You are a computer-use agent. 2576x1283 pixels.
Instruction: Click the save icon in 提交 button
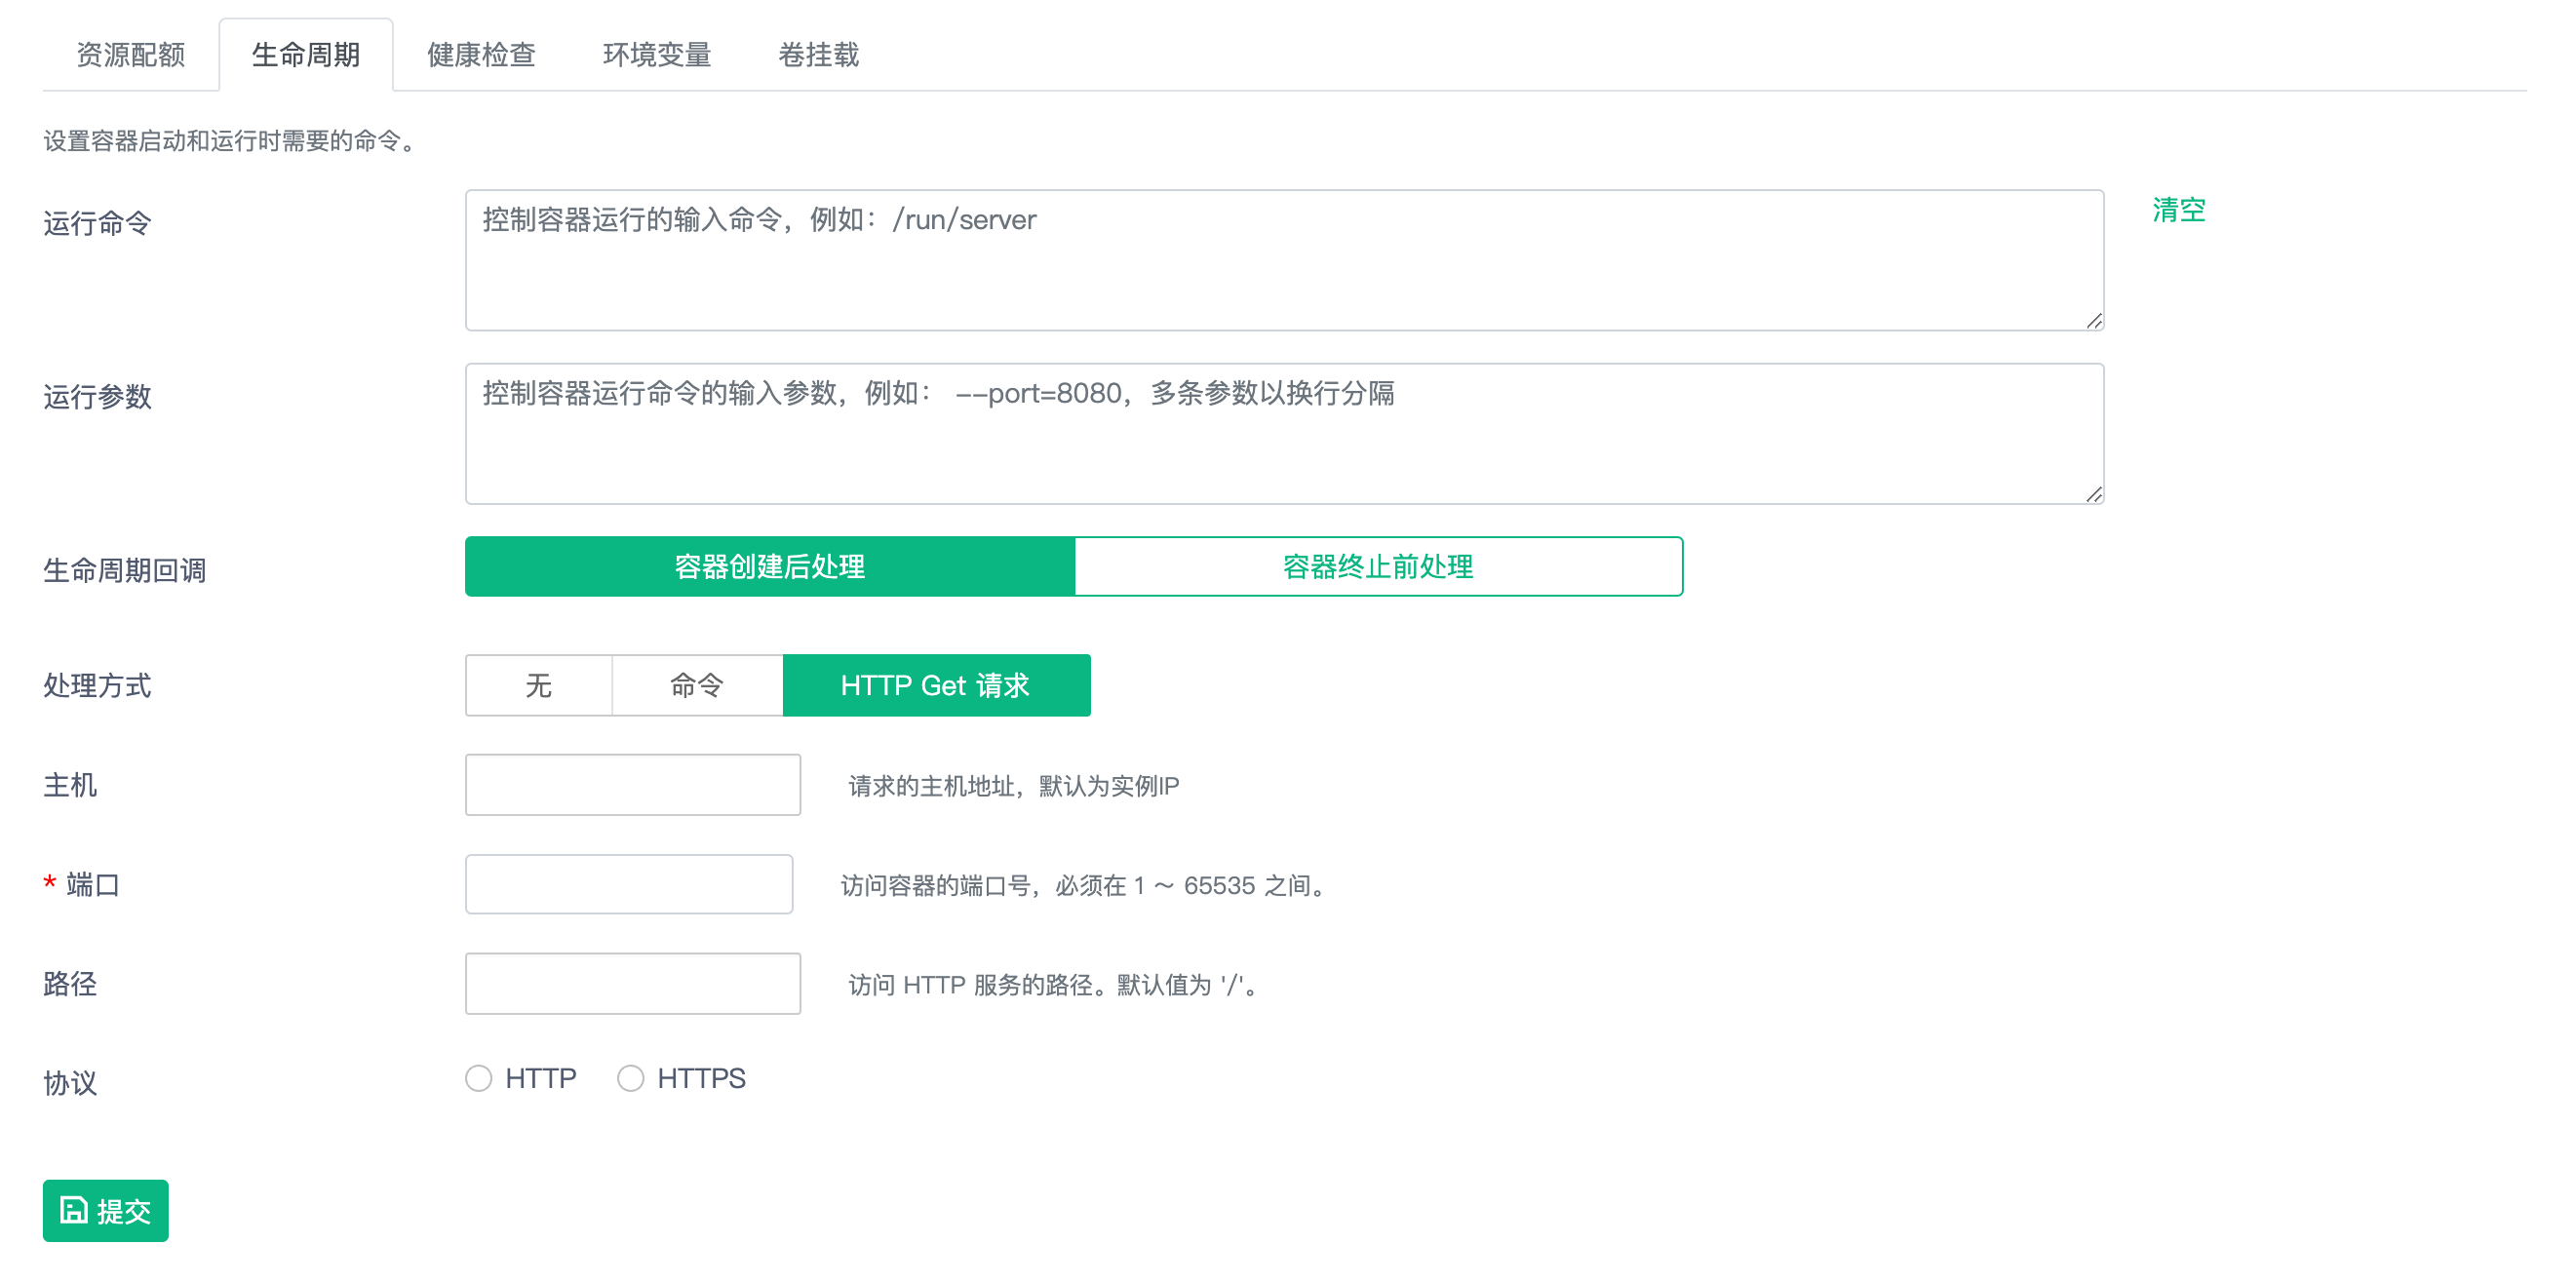74,1210
